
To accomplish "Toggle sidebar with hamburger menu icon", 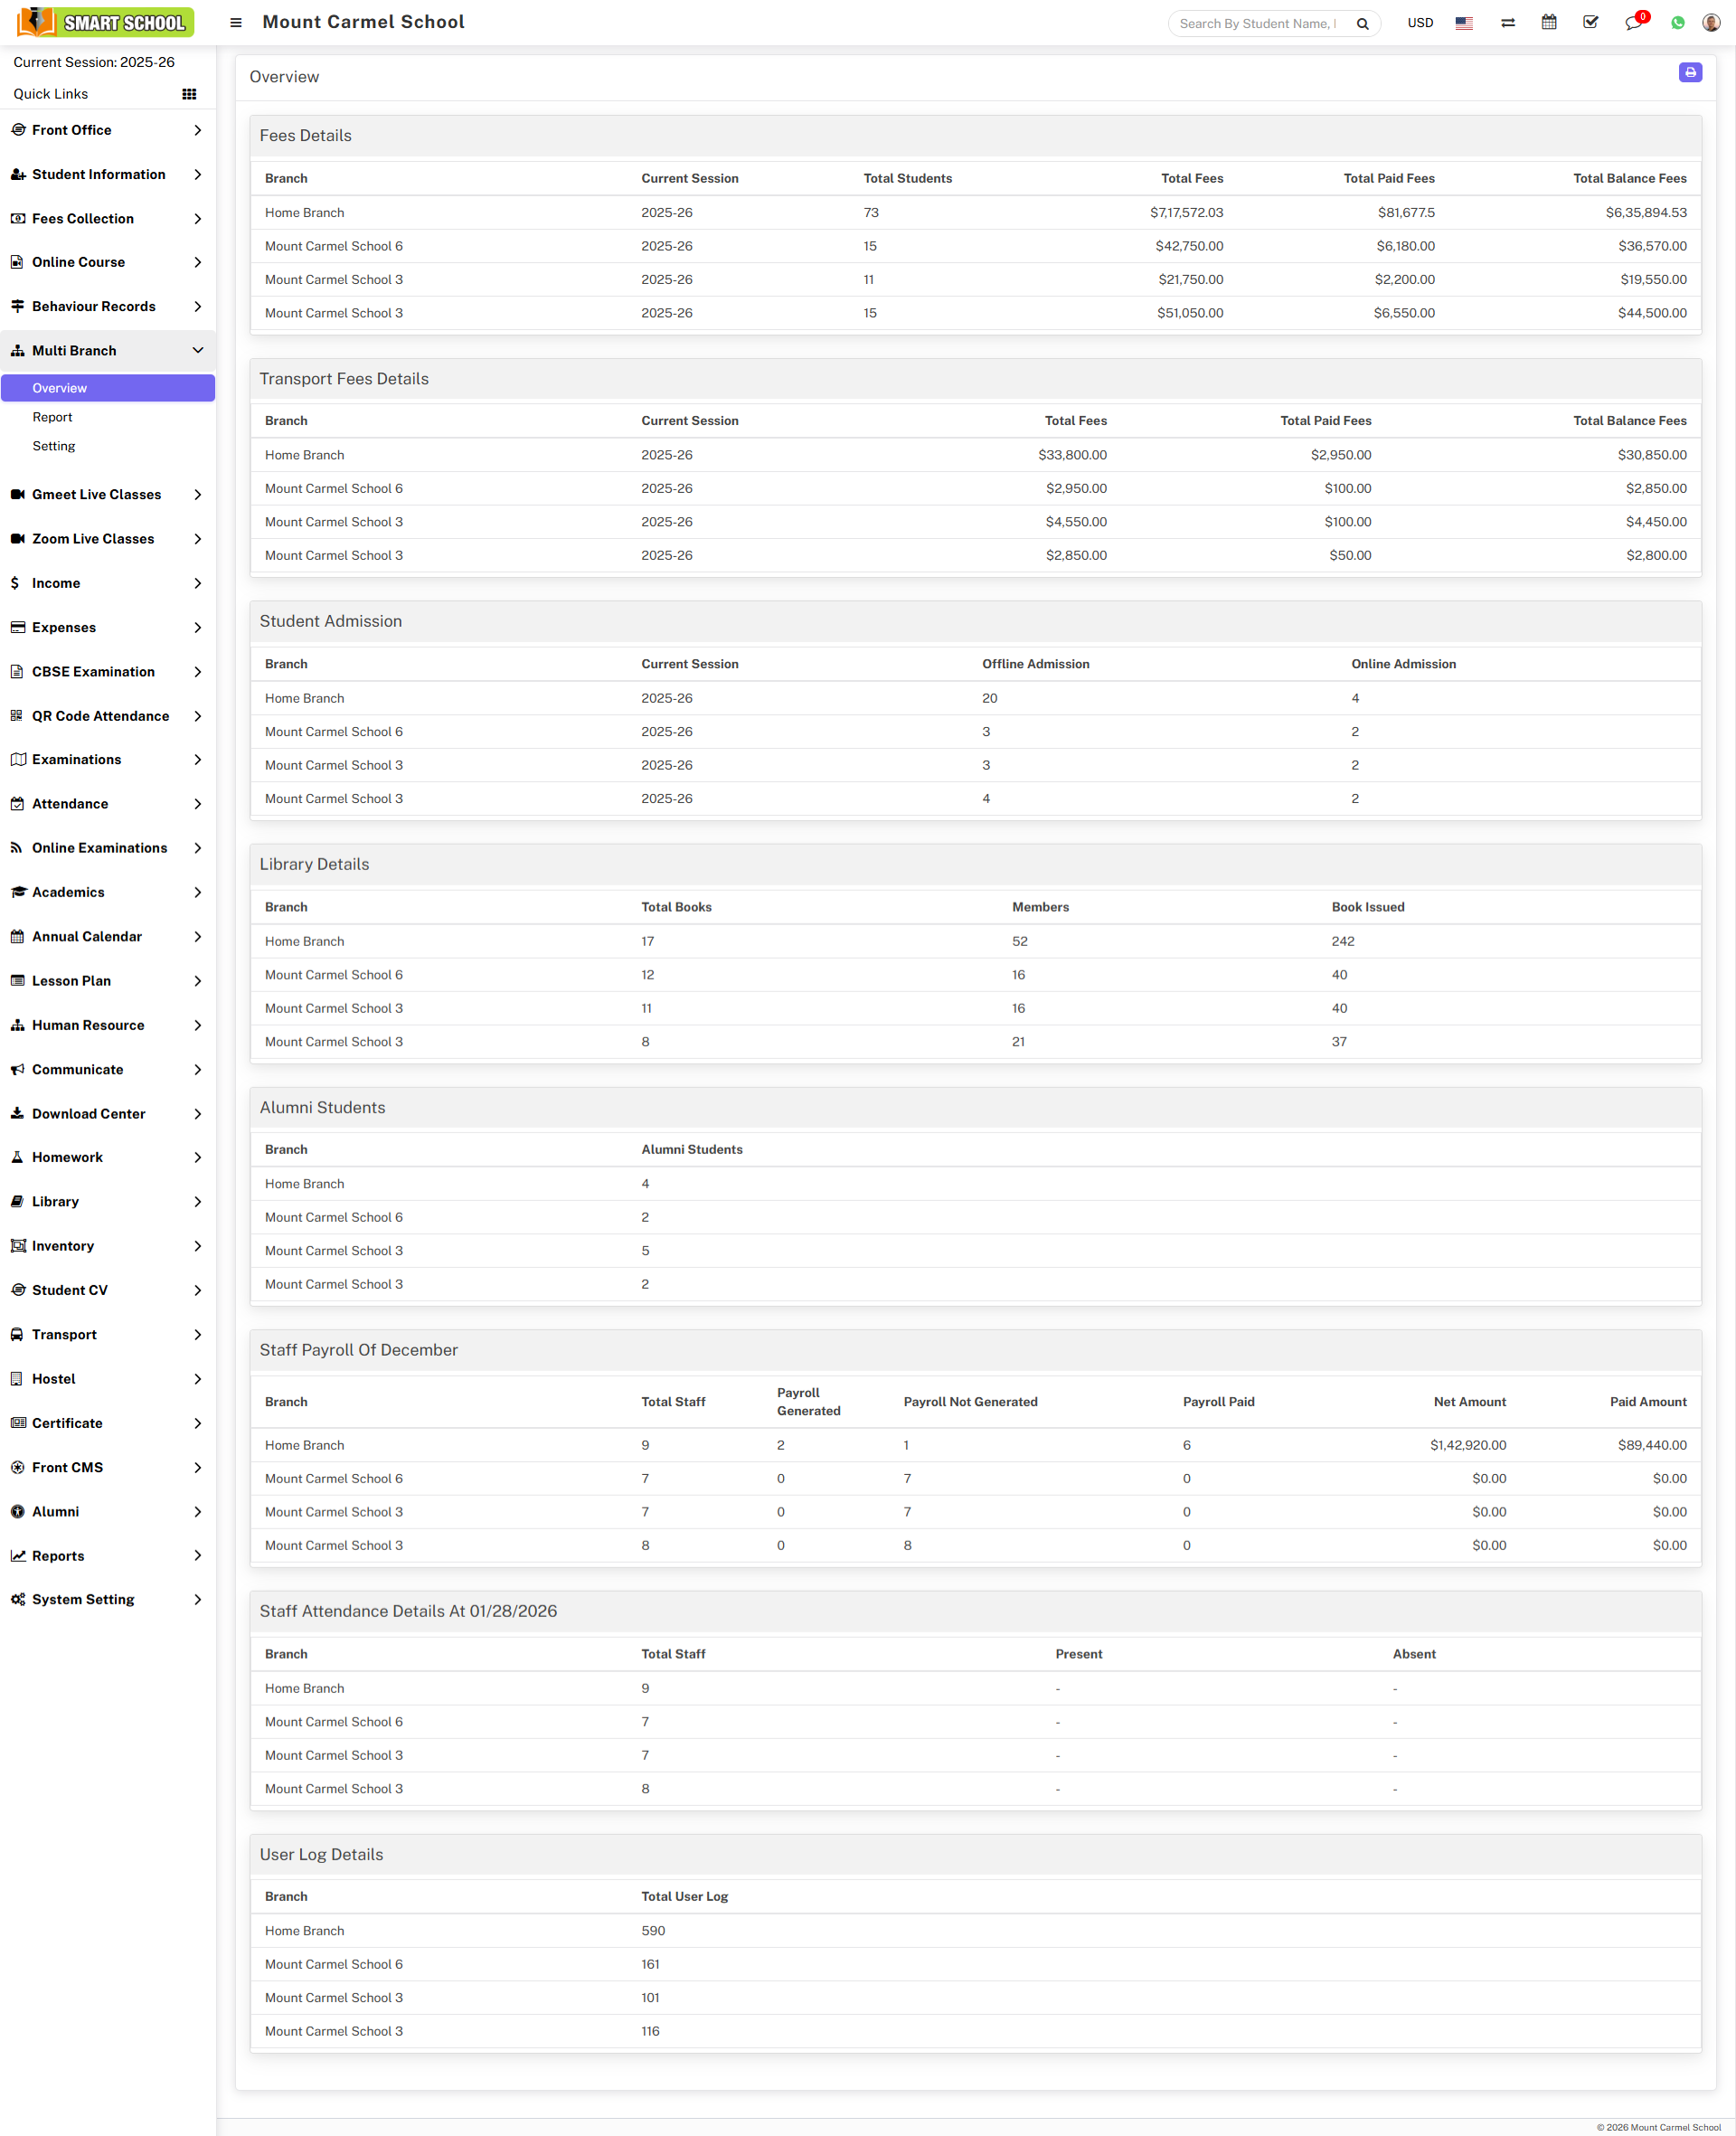I will (x=236, y=23).
